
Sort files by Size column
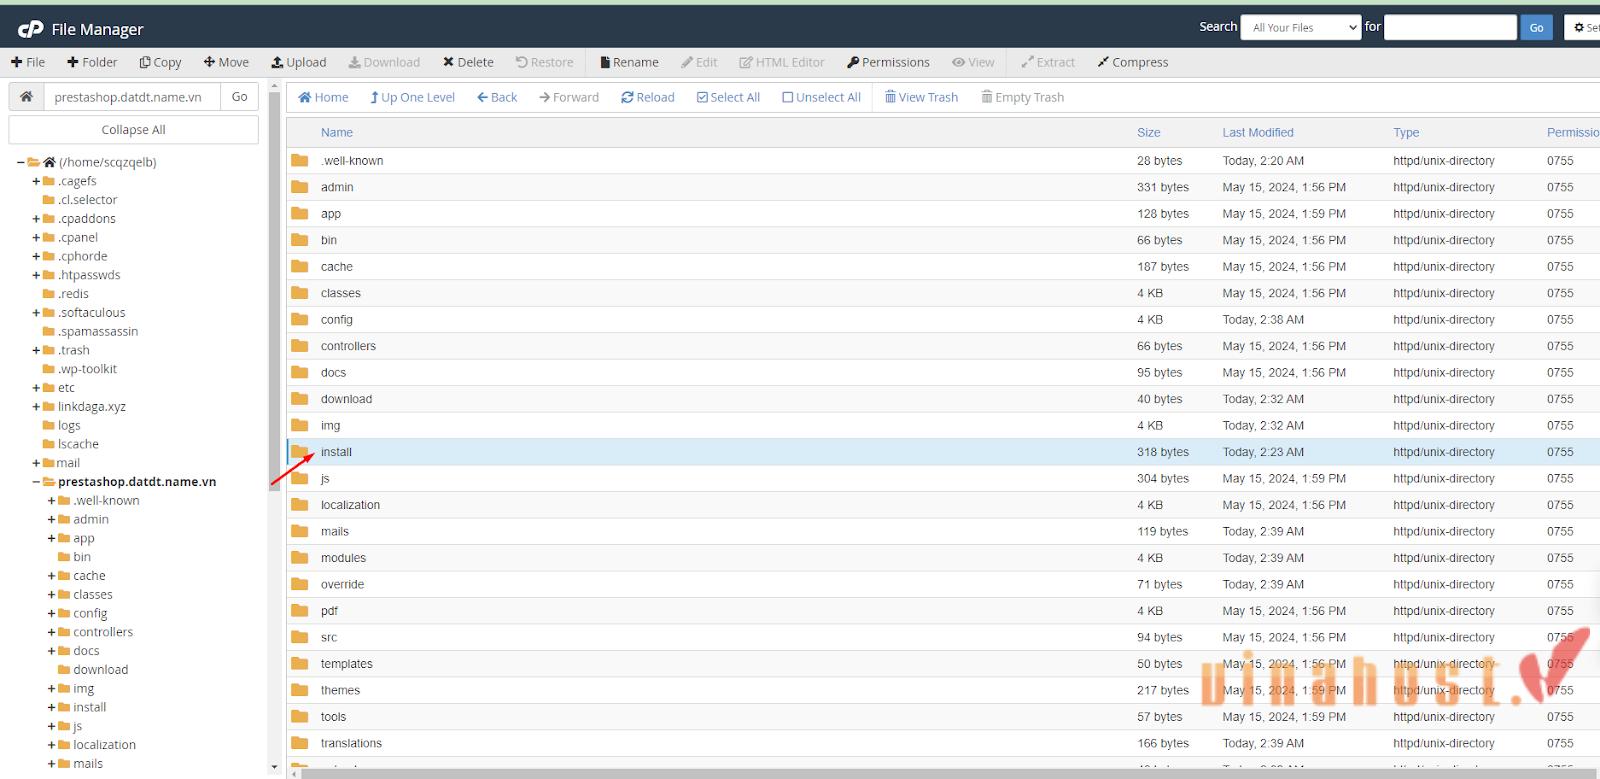tap(1148, 132)
